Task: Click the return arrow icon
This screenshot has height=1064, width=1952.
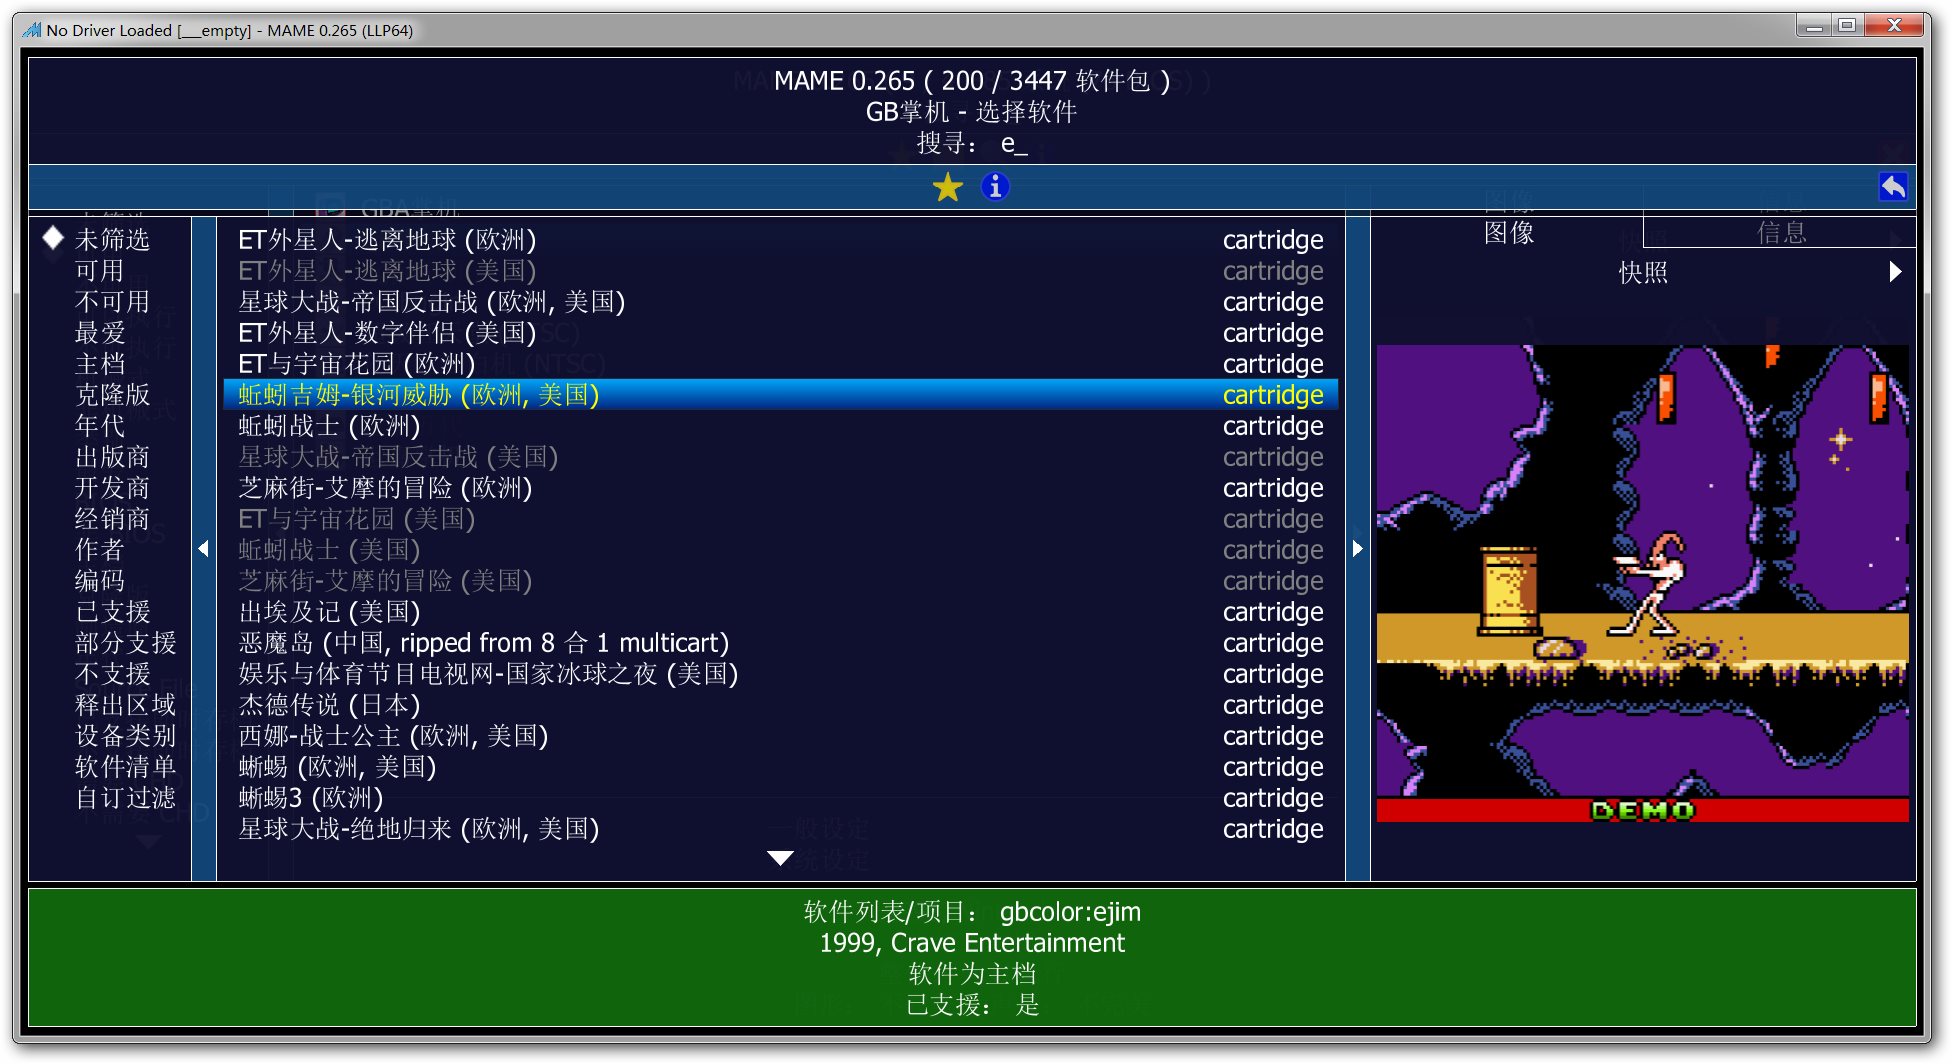Action: 1893,187
